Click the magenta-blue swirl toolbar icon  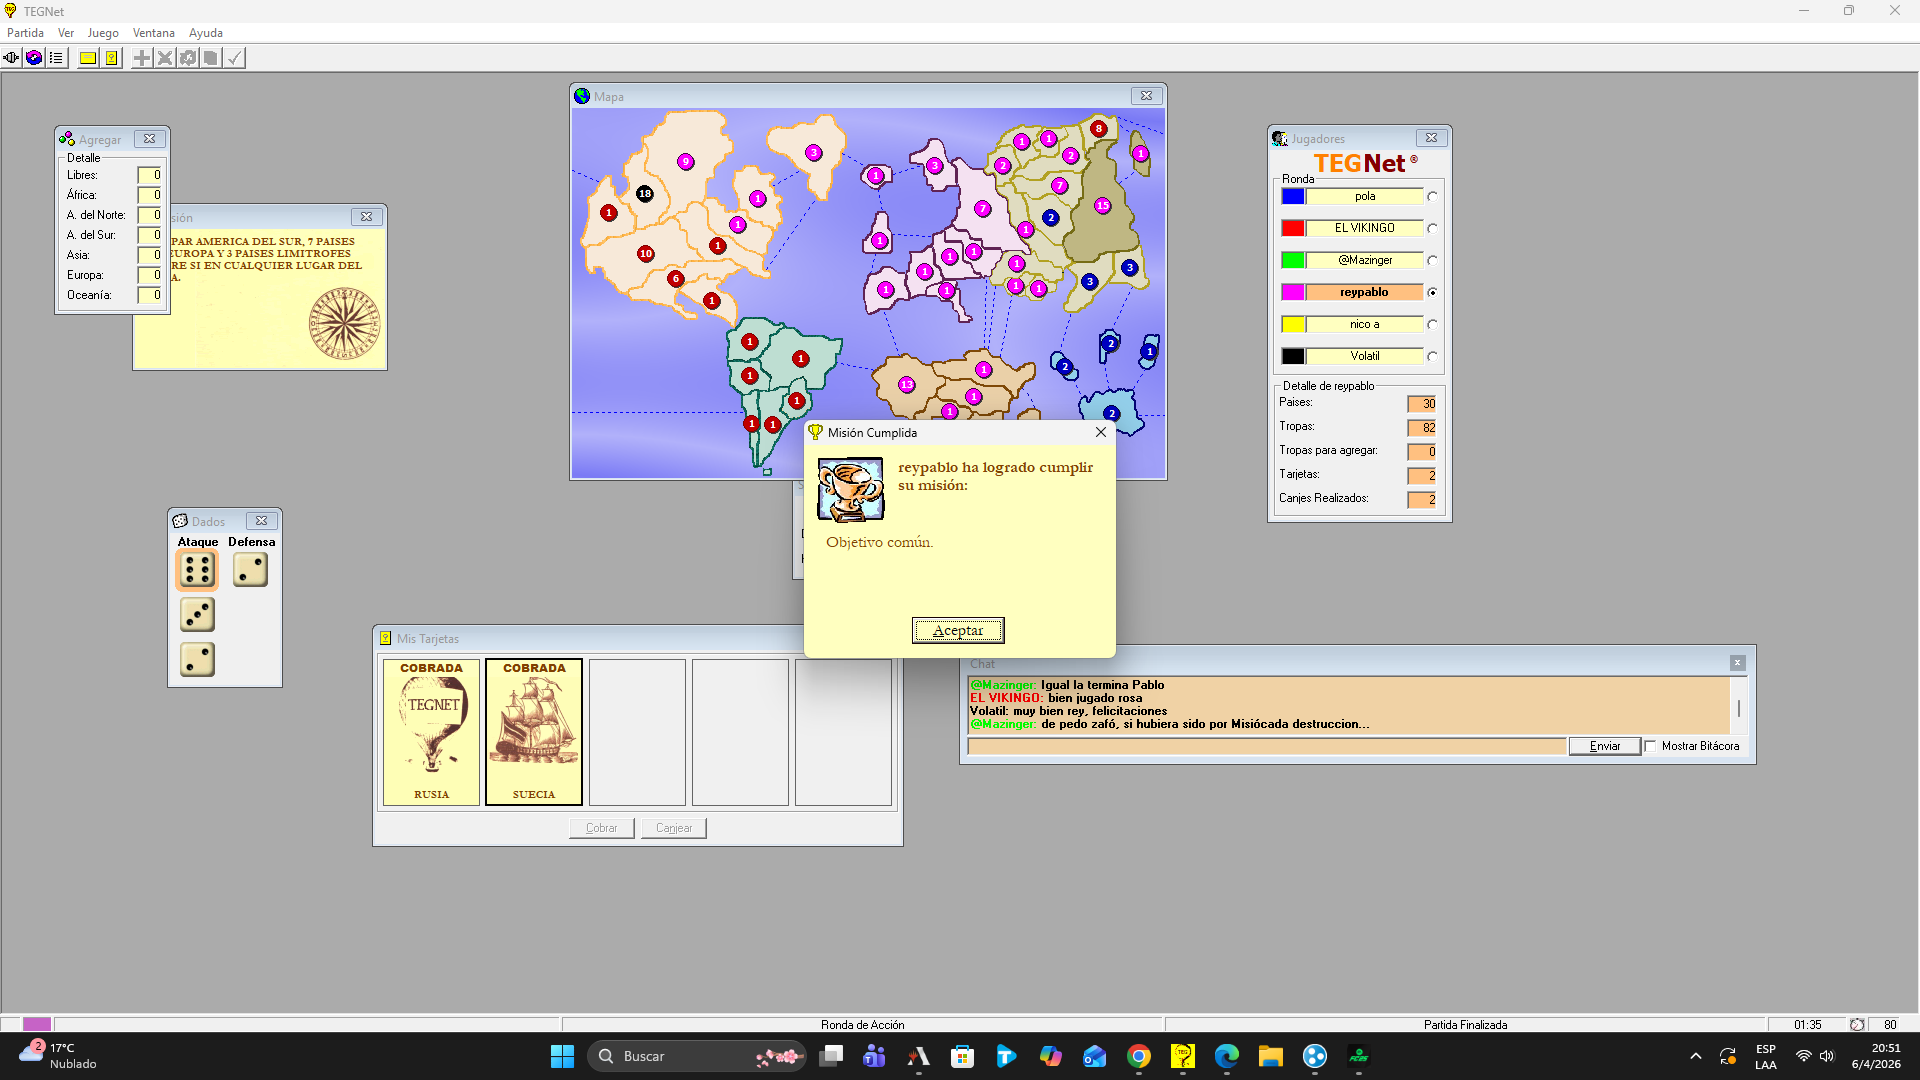click(x=34, y=58)
